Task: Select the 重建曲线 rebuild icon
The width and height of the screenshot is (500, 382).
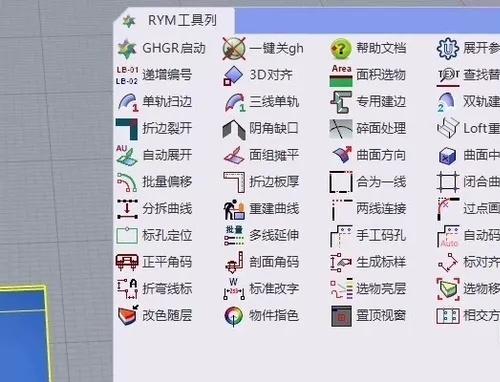Action: pos(234,209)
